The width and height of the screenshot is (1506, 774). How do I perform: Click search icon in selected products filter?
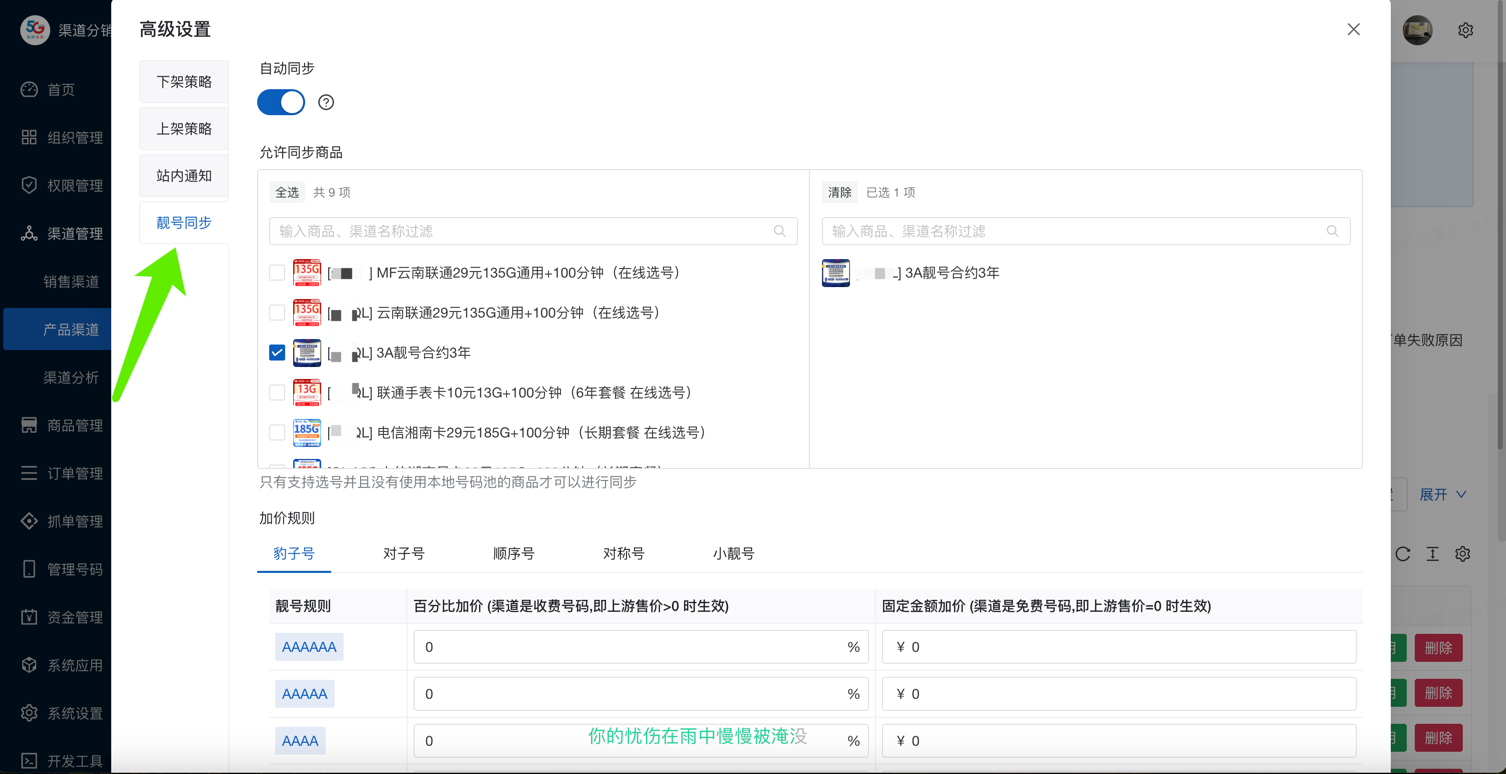1332,231
